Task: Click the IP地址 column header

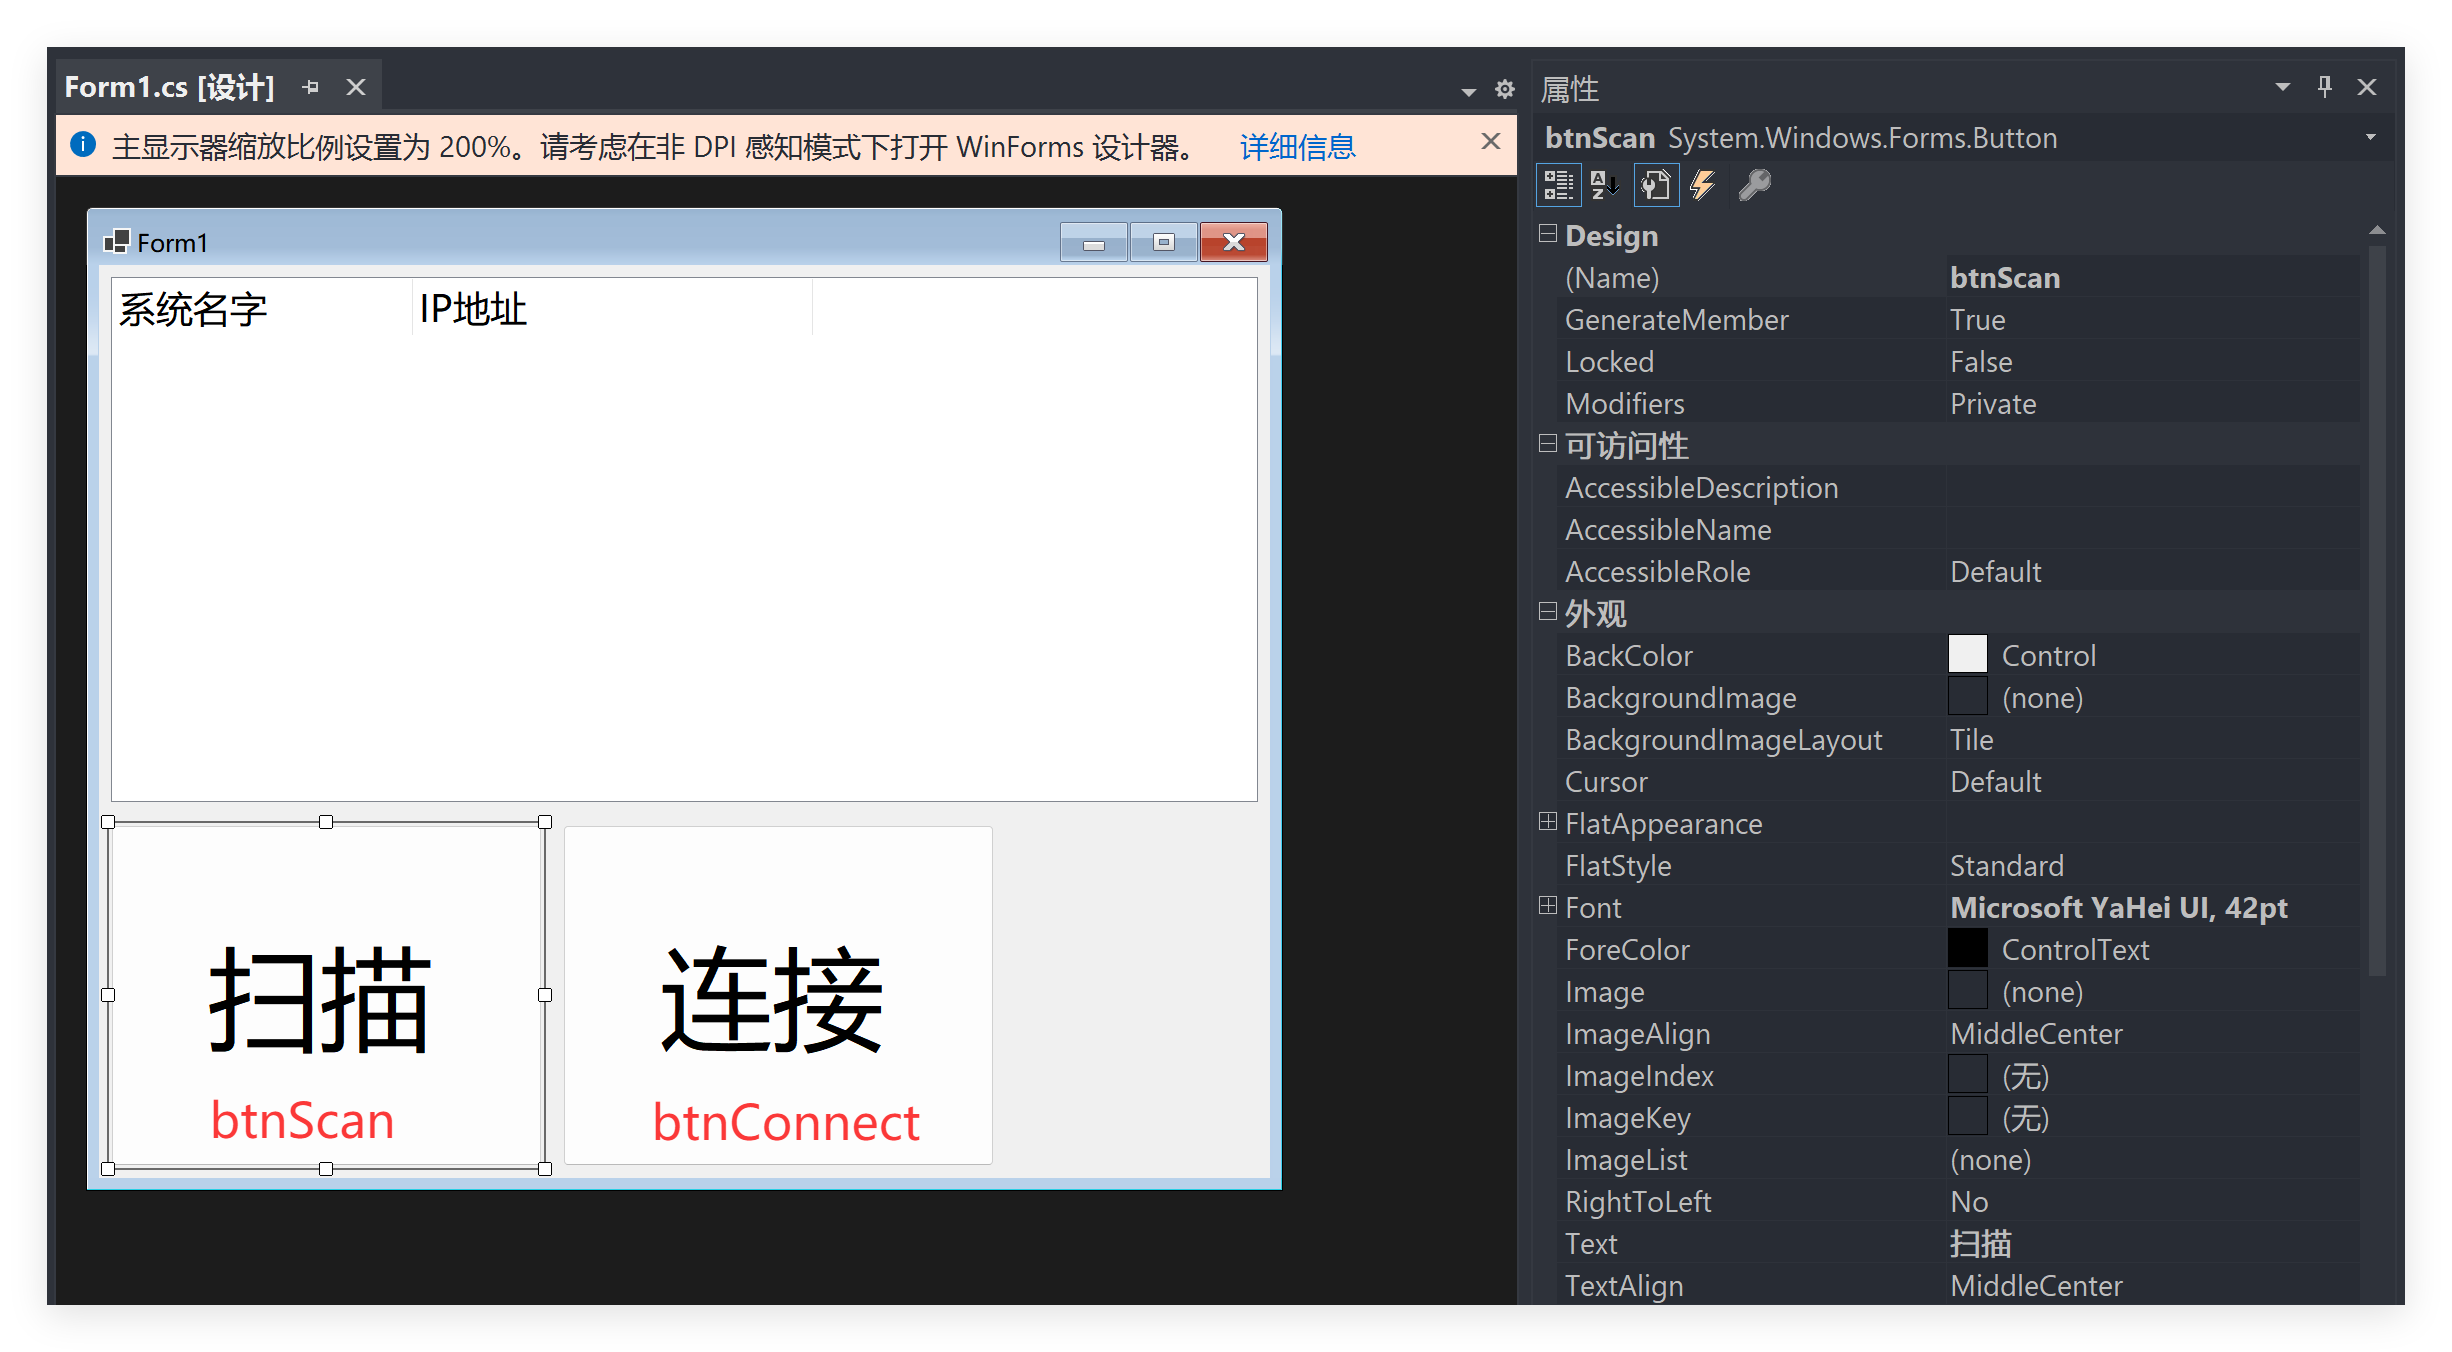Action: [612, 308]
